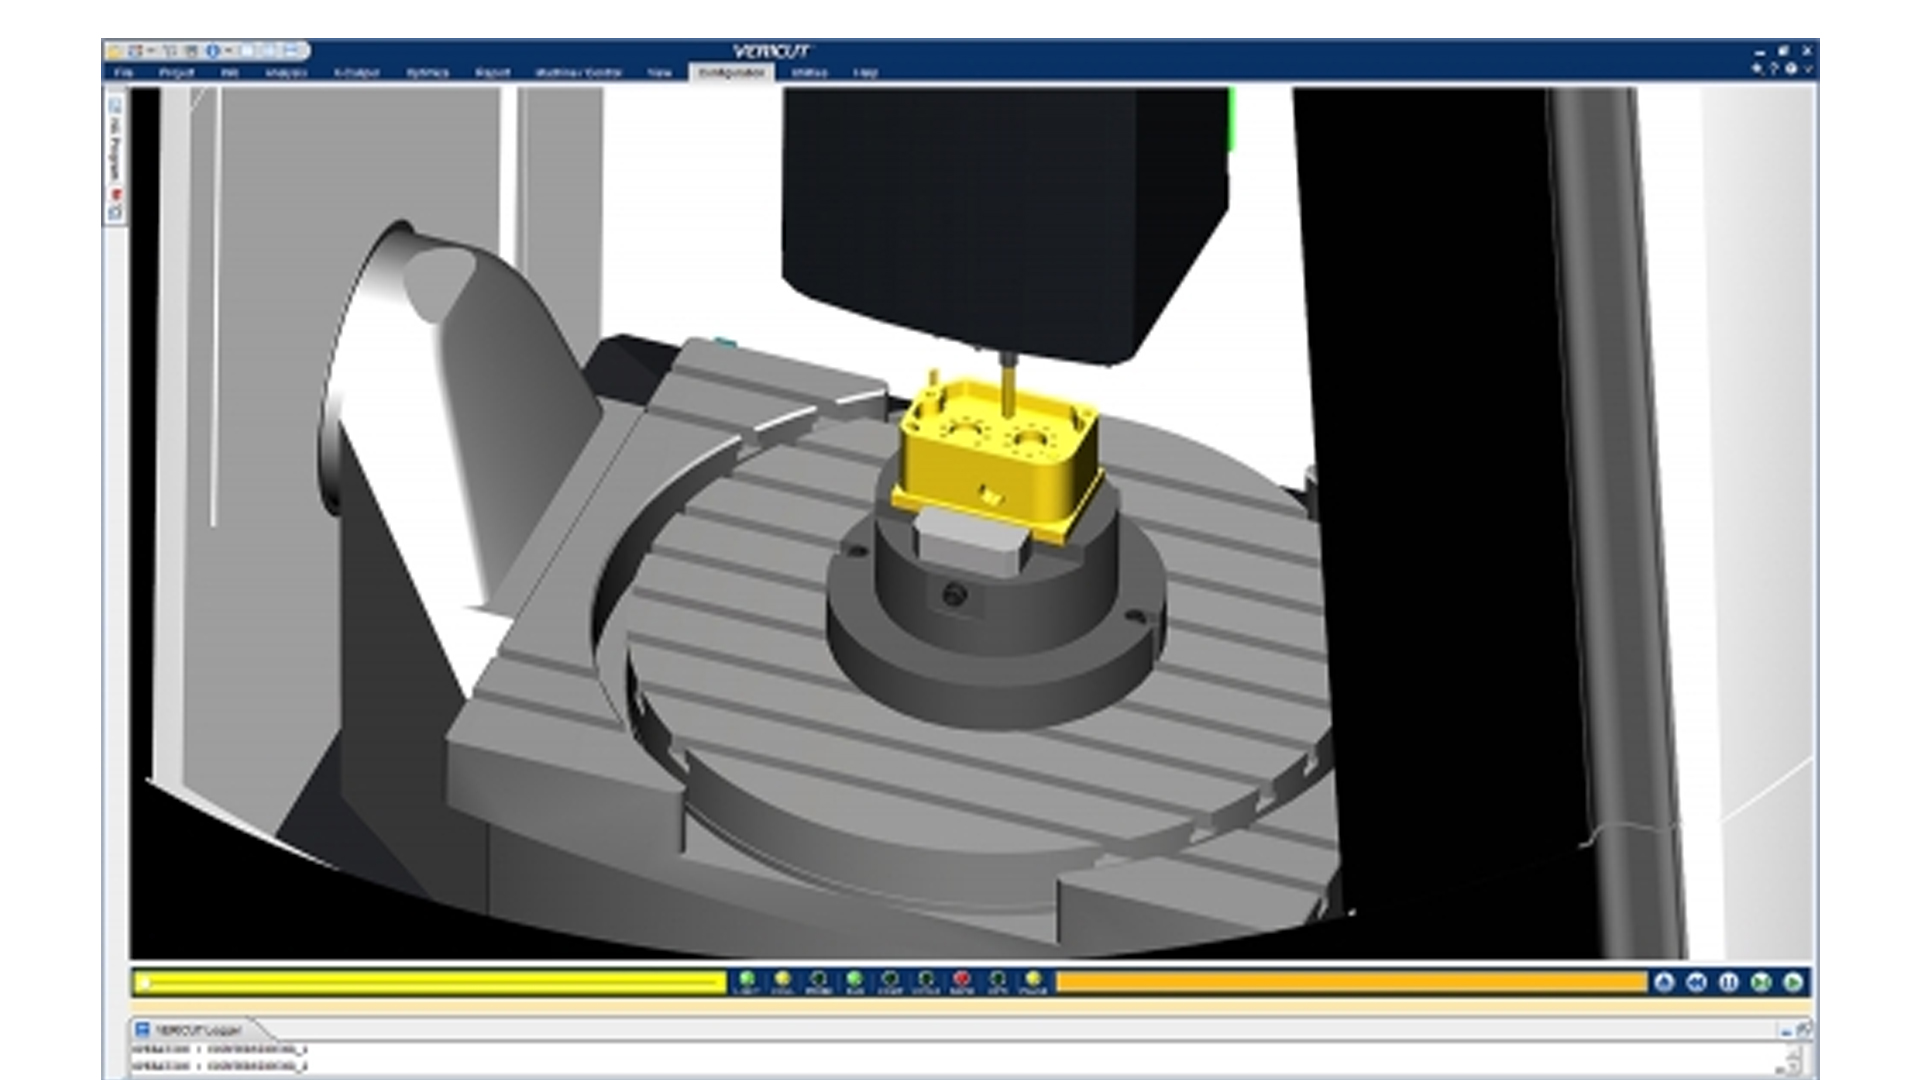Toggle the red status indicator light
This screenshot has width=1920, height=1080.
click(x=962, y=979)
